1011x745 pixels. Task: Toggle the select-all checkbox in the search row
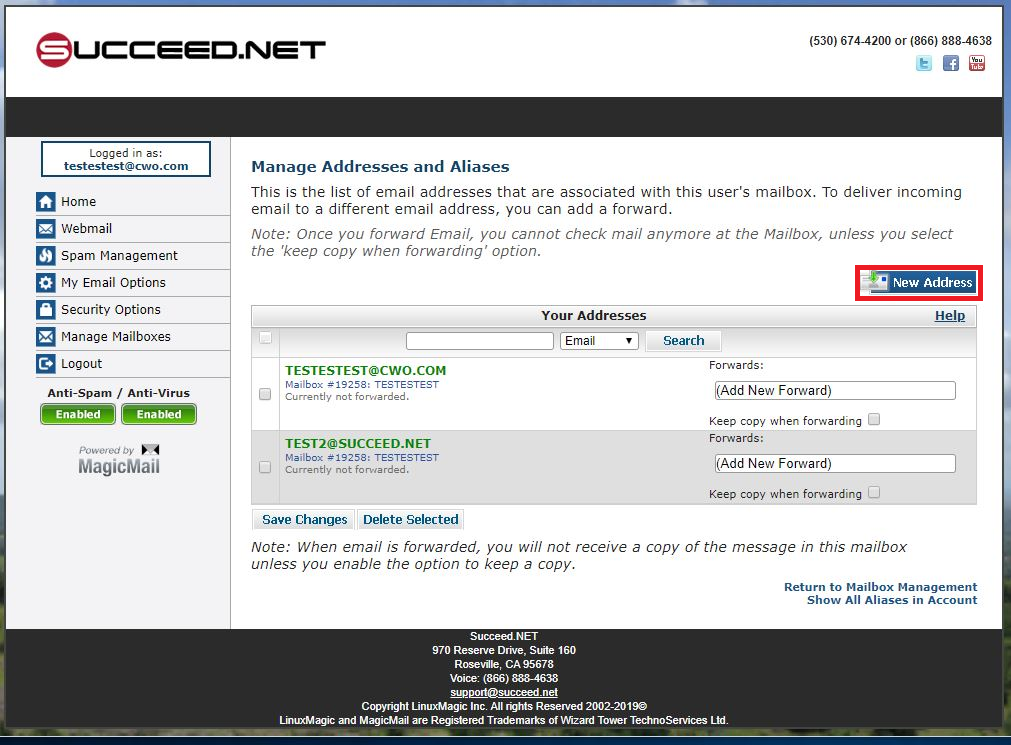point(265,338)
